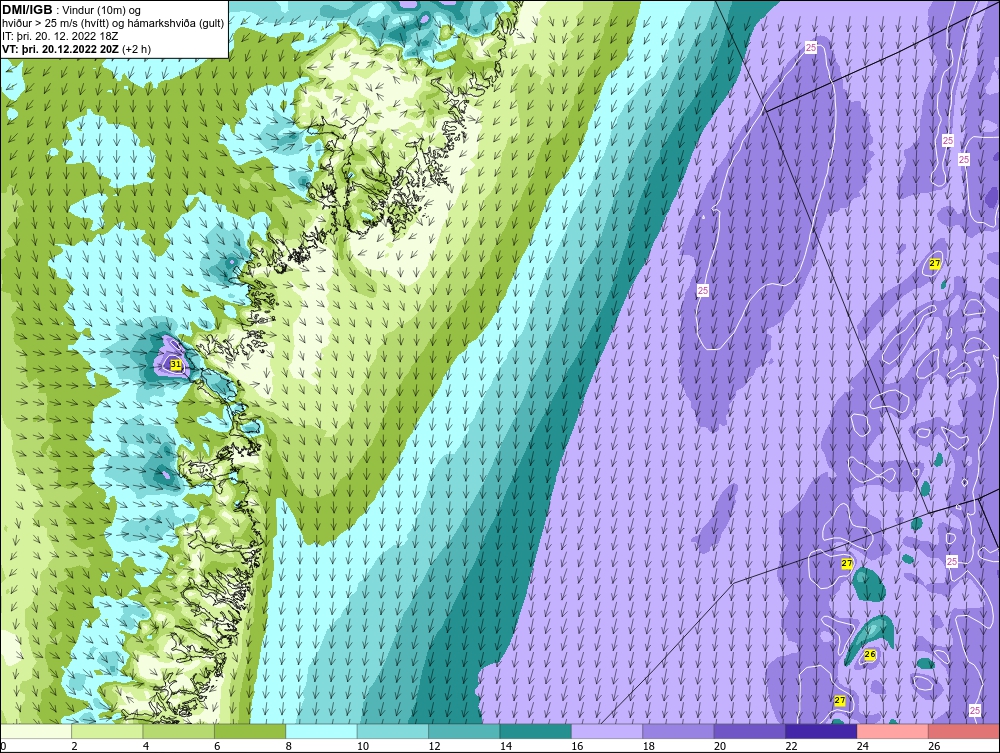This screenshot has width=1000, height=753.
Task: Click the legend scale tick label 18
Action: 648,746
